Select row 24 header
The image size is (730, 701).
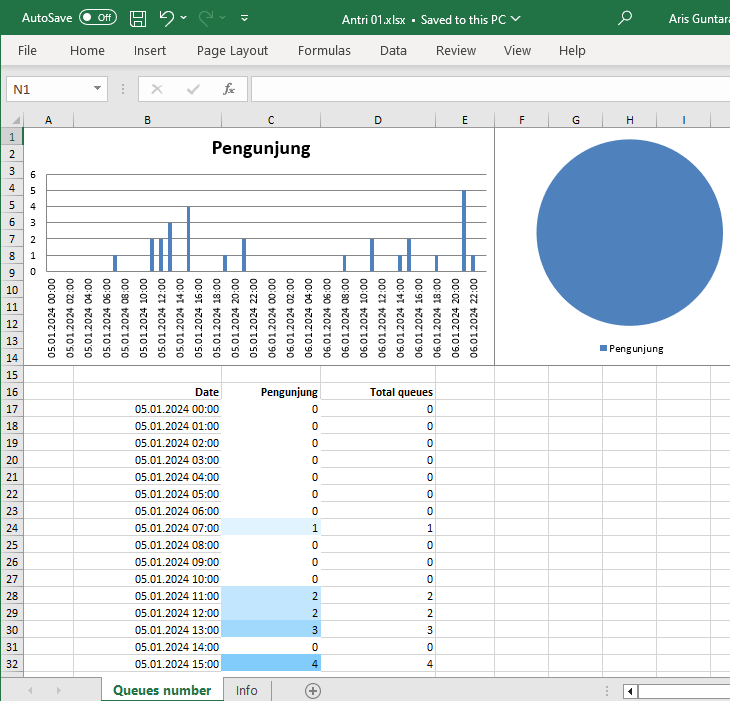[12, 528]
